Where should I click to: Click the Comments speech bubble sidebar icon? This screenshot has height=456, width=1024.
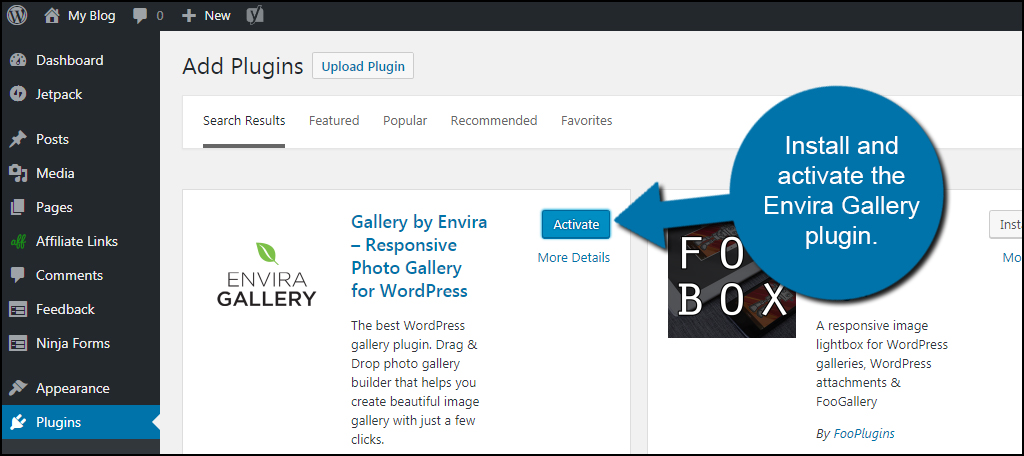(18, 275)
